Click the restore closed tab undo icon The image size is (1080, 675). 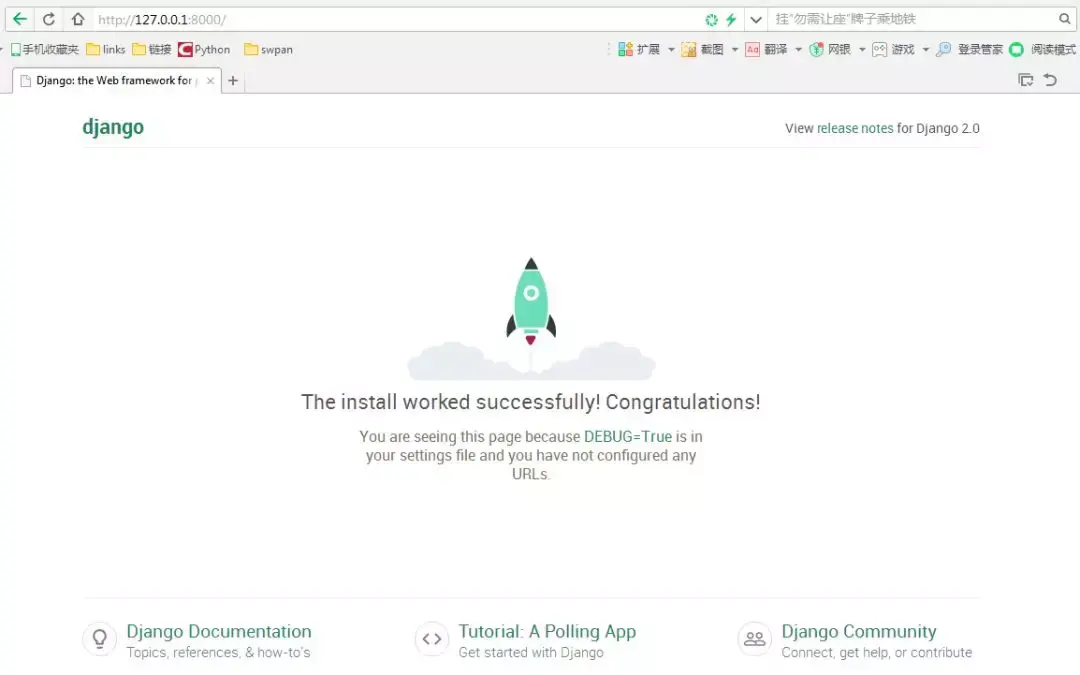click(x=1050, y=80)
